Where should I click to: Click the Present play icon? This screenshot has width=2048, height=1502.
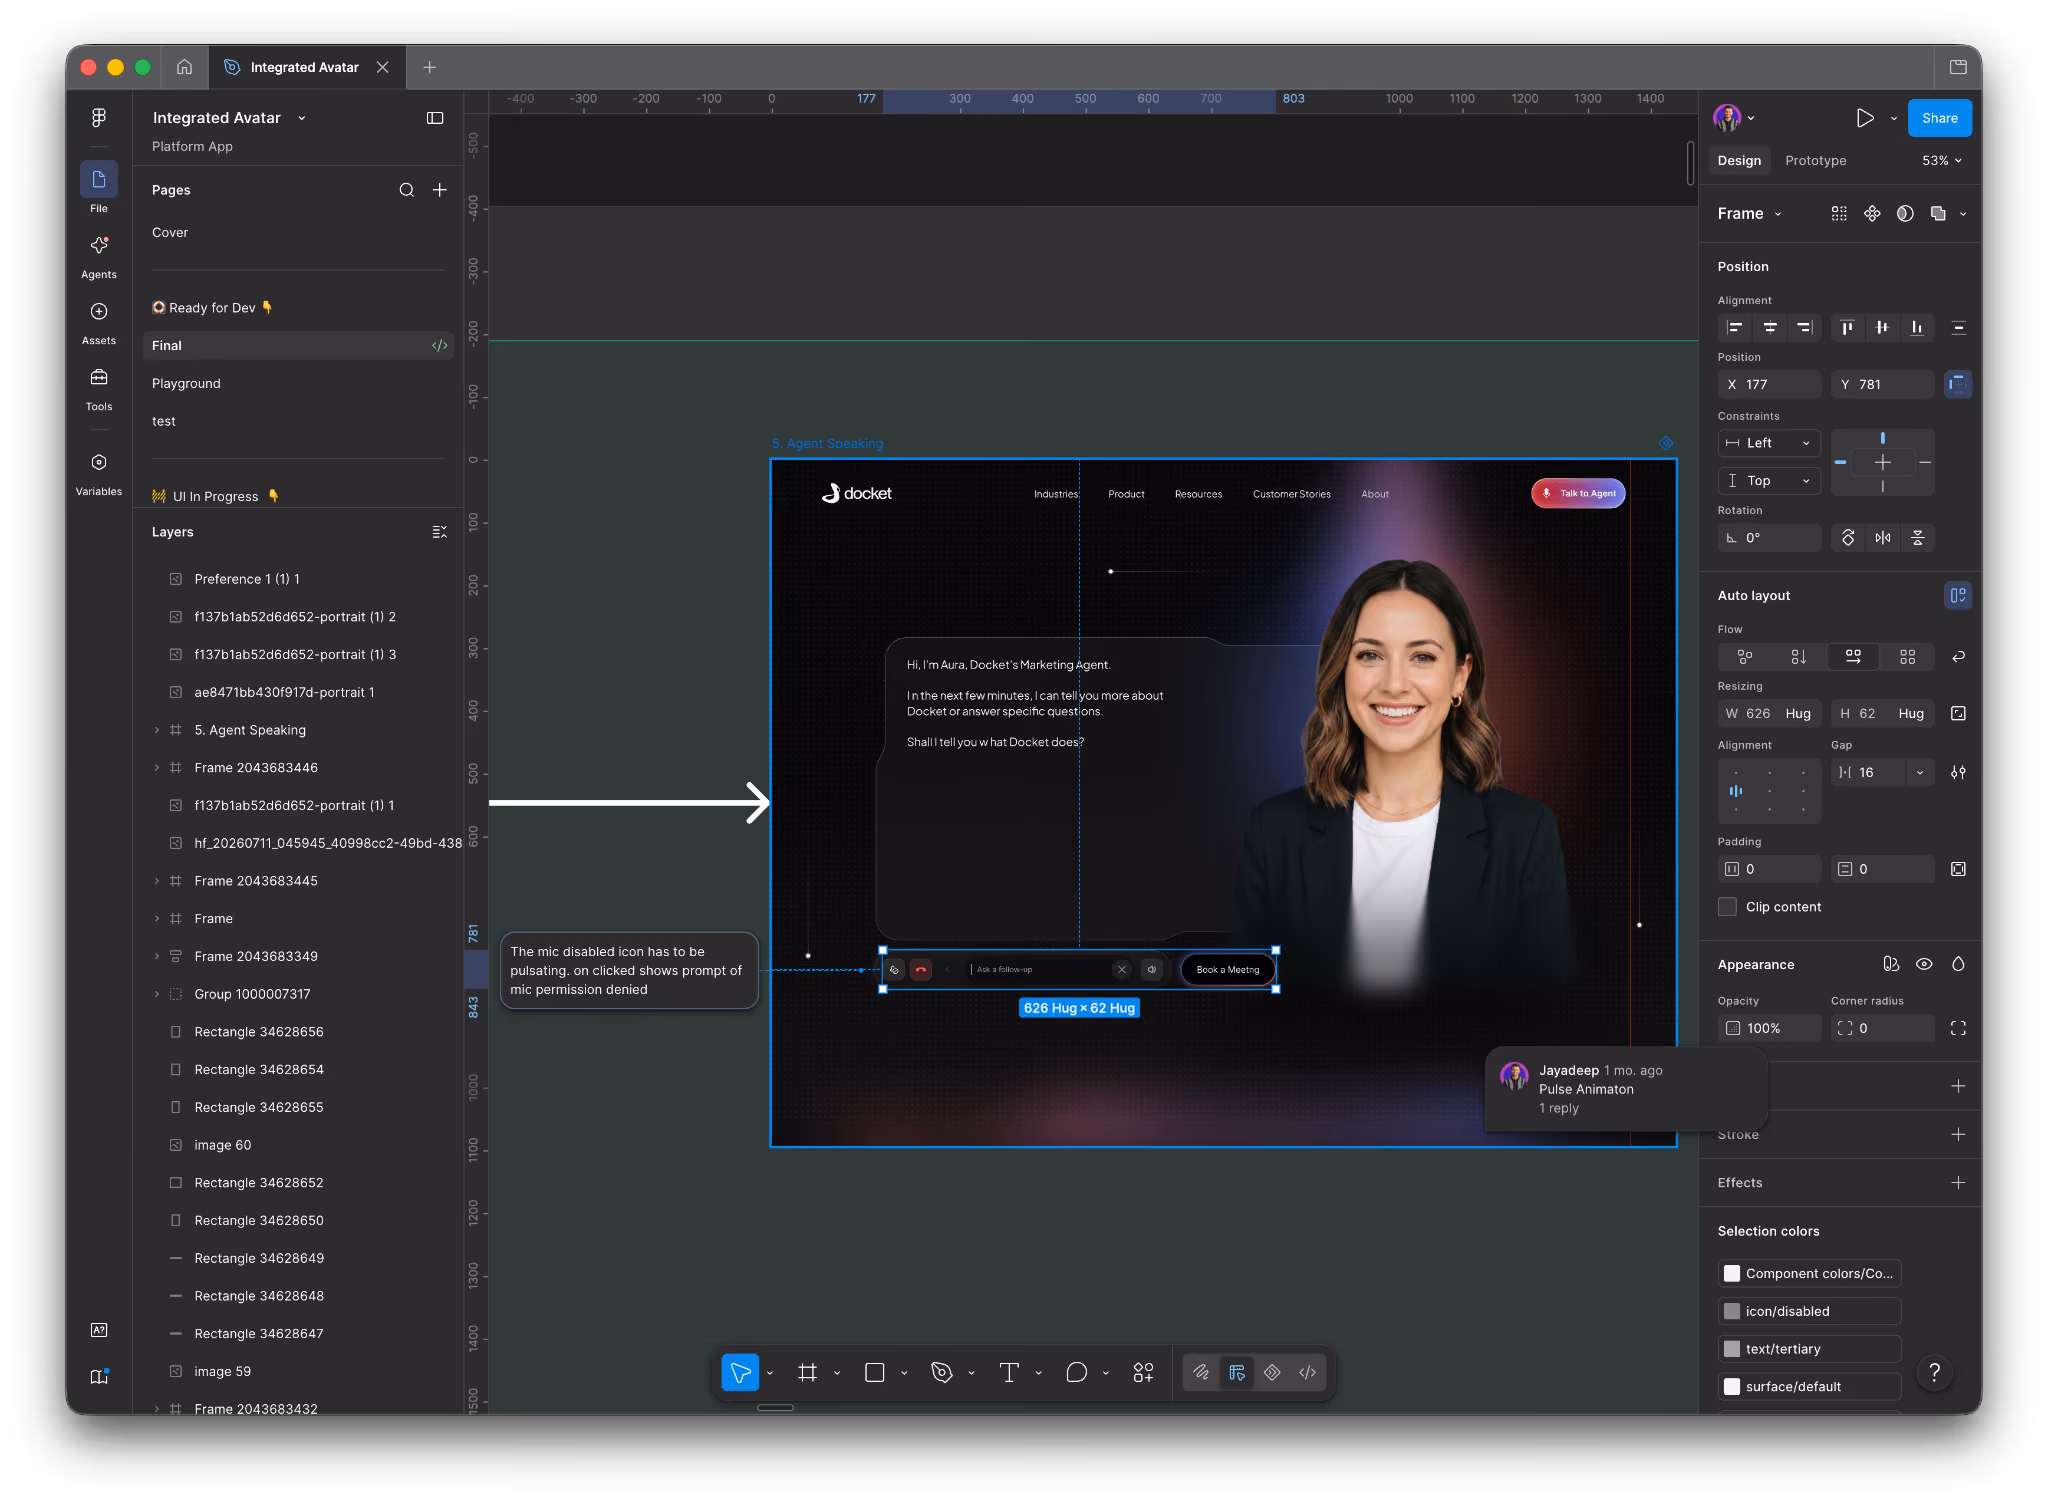[1865, 118]
